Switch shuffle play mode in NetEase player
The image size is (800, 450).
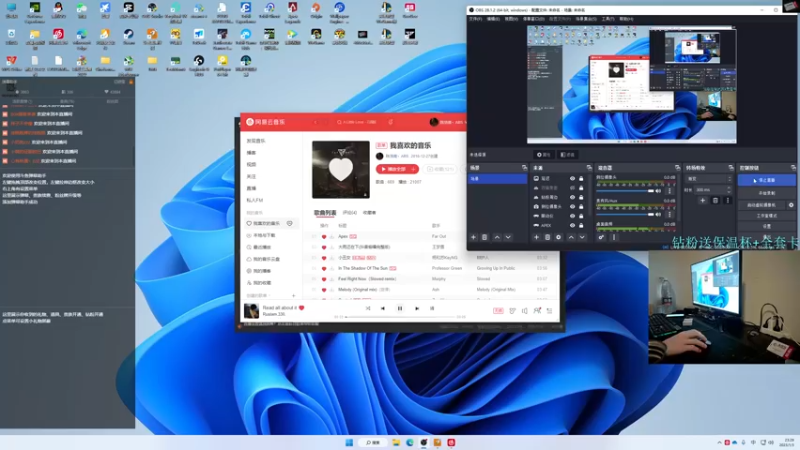click(368, 308)
